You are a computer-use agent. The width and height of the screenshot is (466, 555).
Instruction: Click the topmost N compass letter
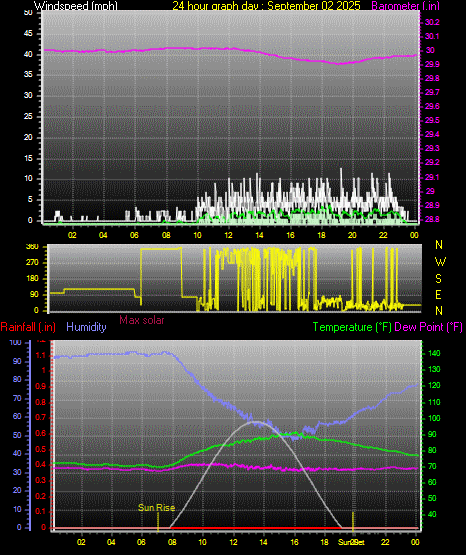coord(439,245)
